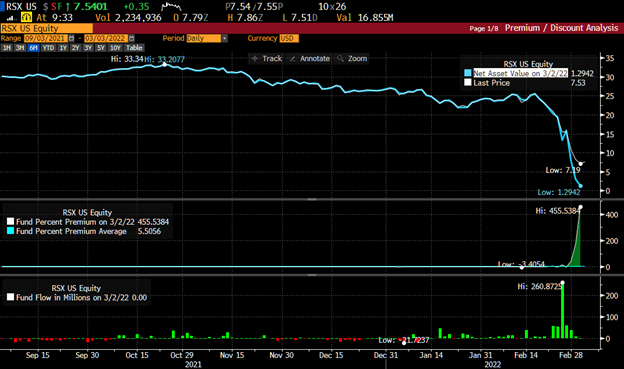This screenshot has width=624, height=369.
Task: Click the end date 03/03/2022 field
Action: (106, 38)
